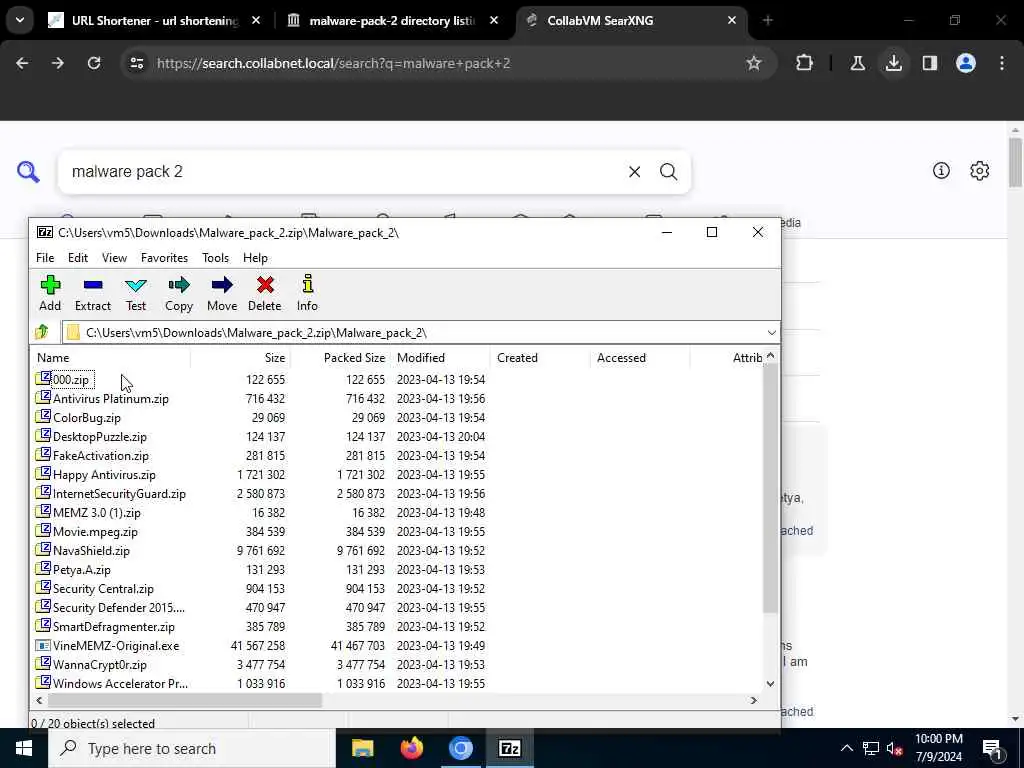
Task: Show hidden system tray icons
Action: point(846,748)
